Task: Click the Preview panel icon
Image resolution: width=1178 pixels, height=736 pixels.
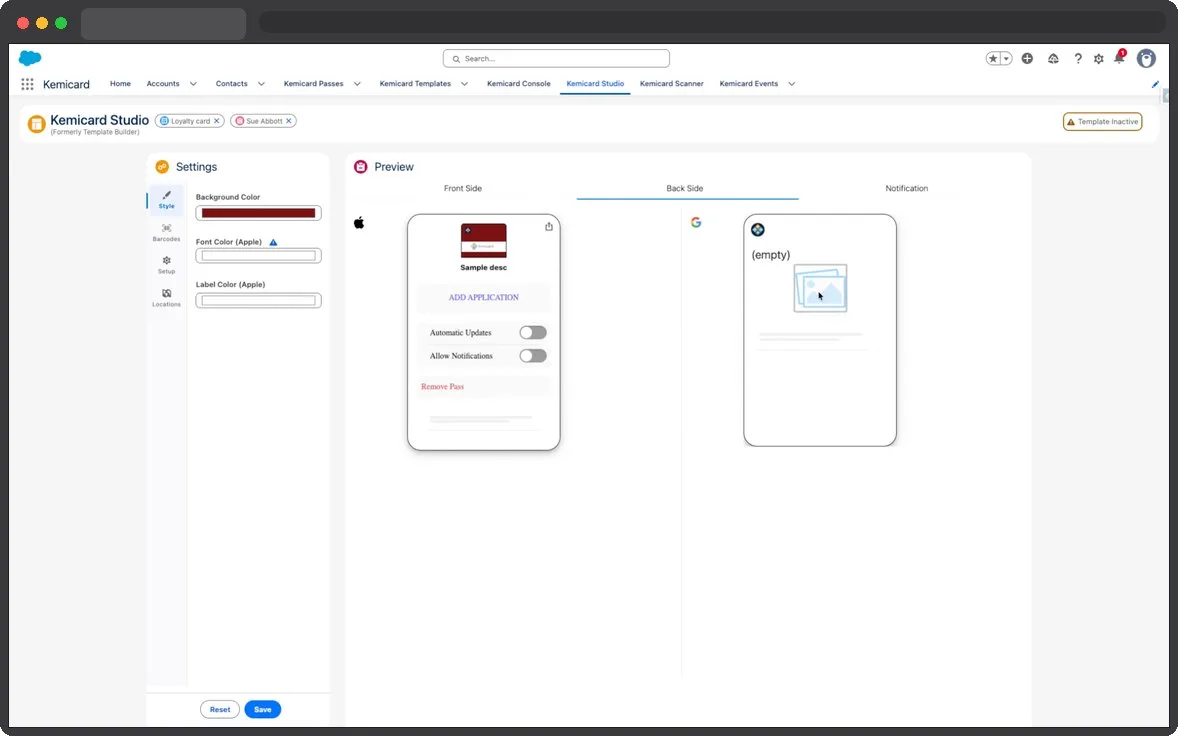Action: [x=361, y=167]
